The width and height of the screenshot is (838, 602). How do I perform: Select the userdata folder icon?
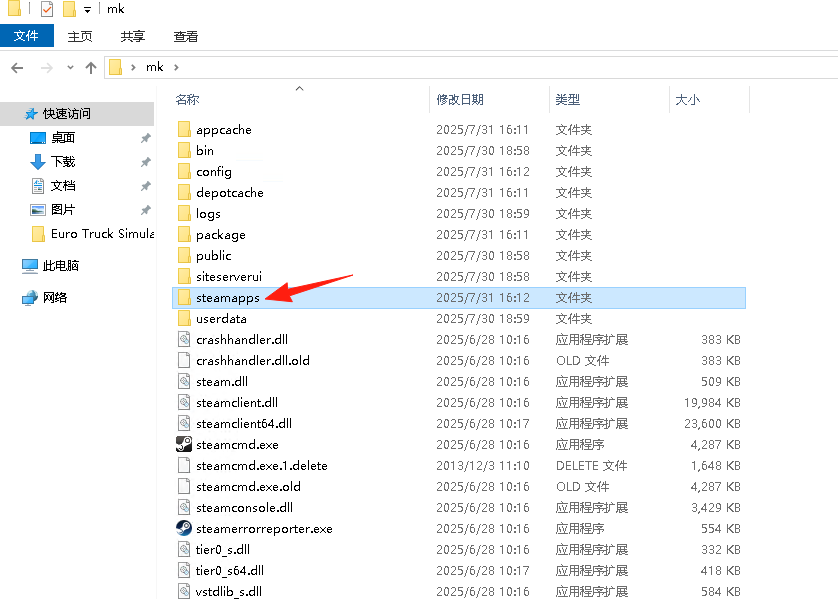(184, 318)
